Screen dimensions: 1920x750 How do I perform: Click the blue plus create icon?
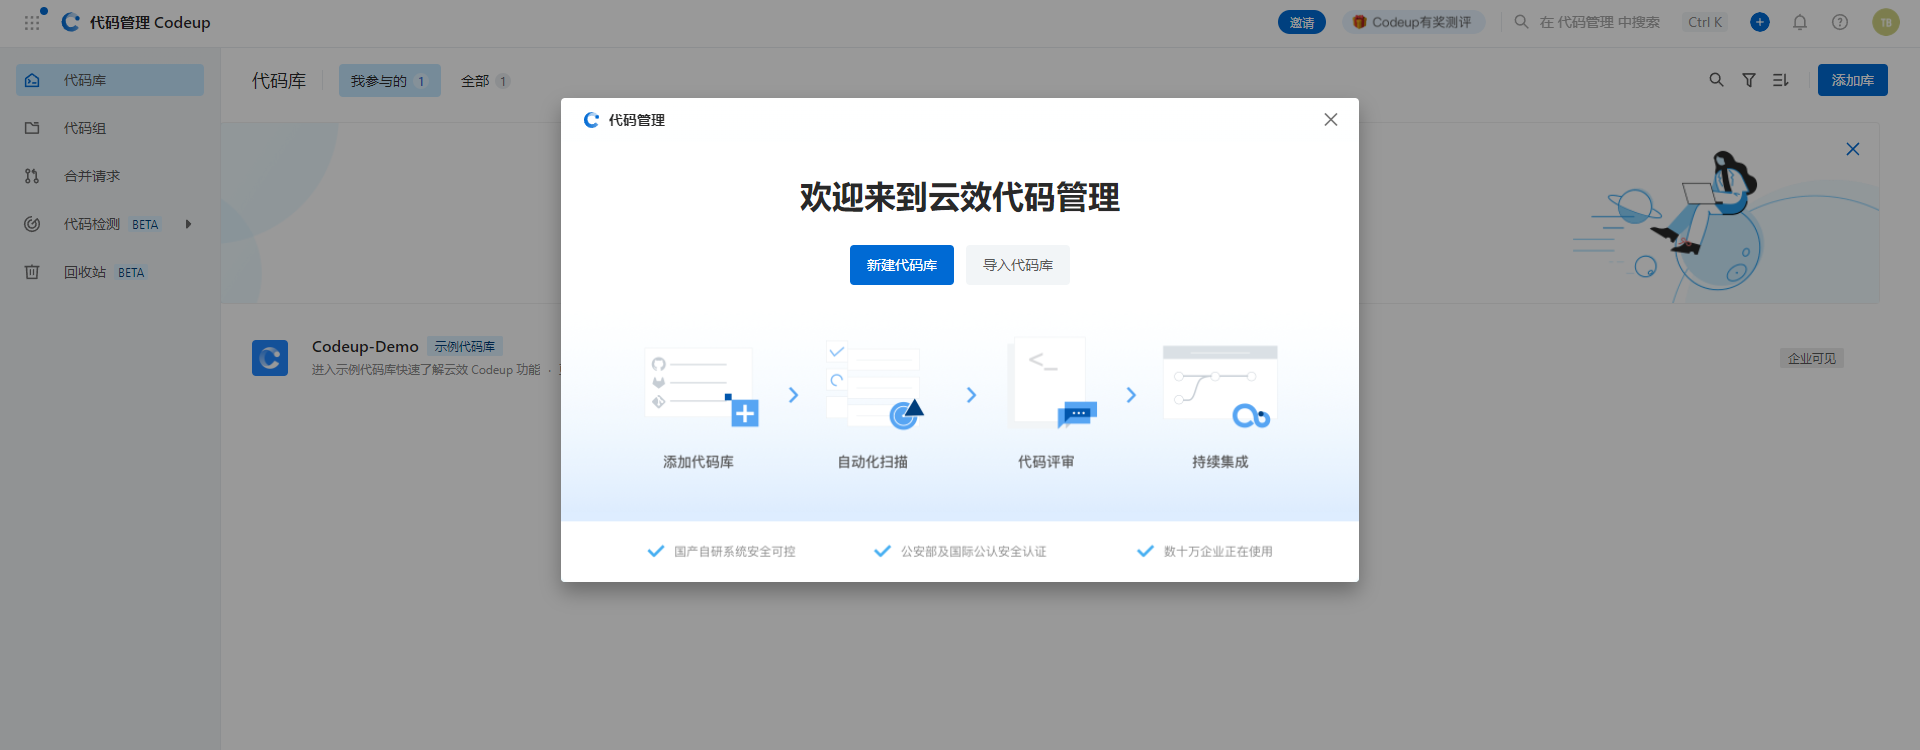[1760, 22]
